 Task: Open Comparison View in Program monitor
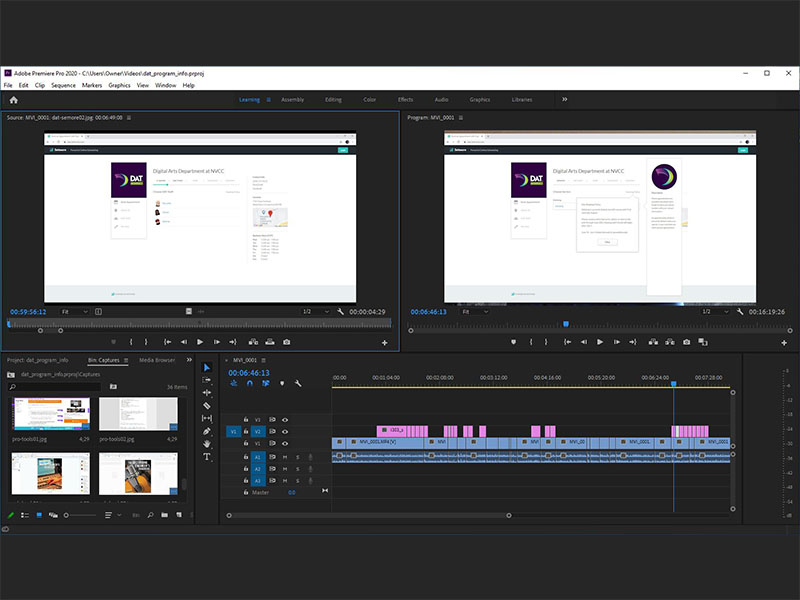click(703, 342)
